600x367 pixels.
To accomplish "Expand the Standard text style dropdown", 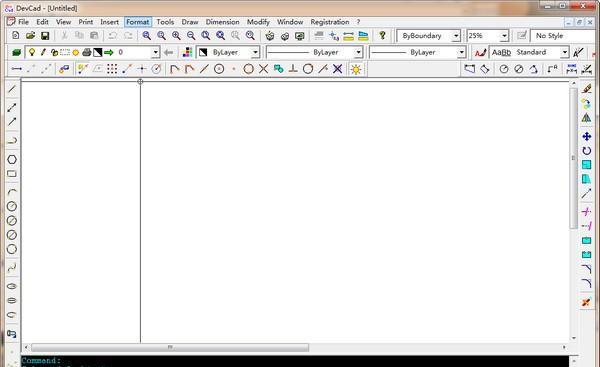I will tap(565, 52).
